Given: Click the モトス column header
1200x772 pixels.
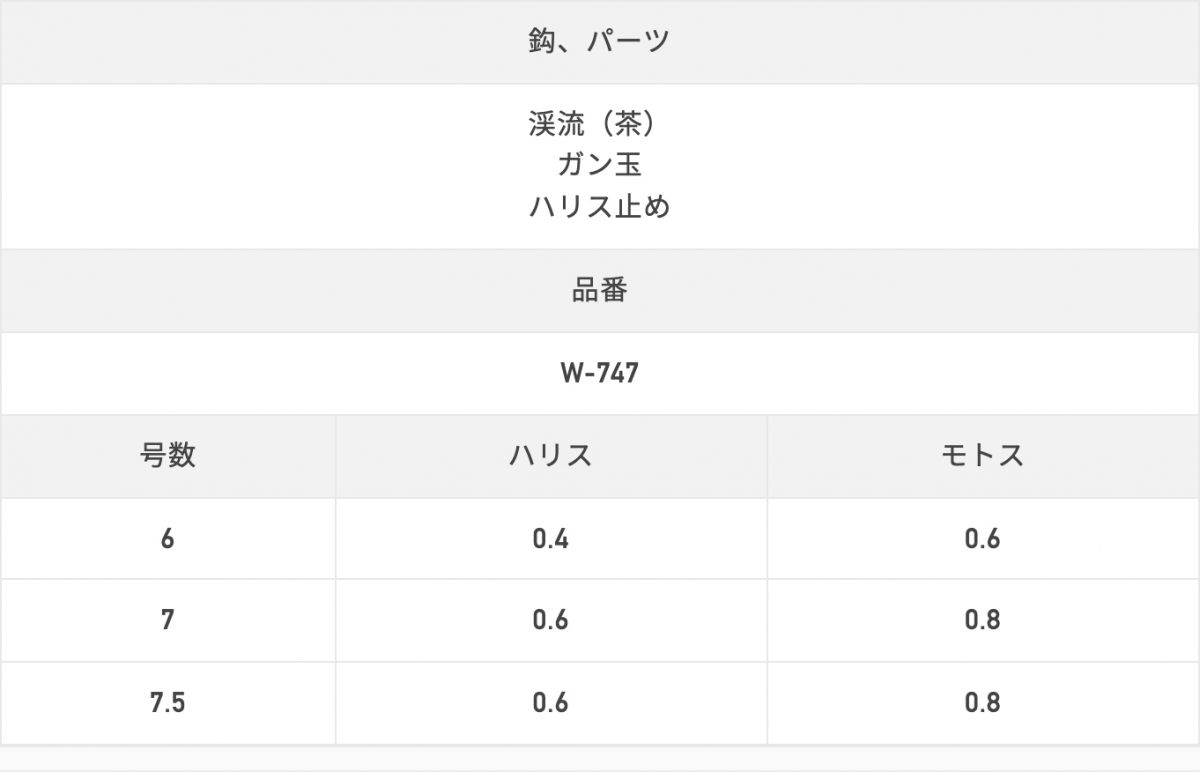Looking at the screenshot, I should (x=982, y=456).
